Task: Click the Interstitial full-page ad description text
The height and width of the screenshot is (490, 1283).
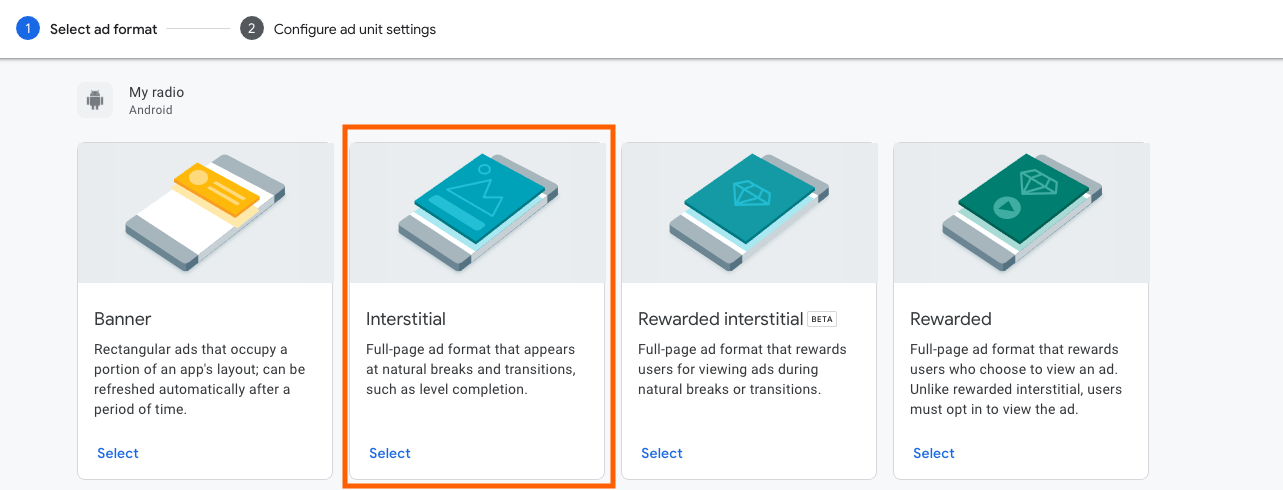Action: point(471,369)
